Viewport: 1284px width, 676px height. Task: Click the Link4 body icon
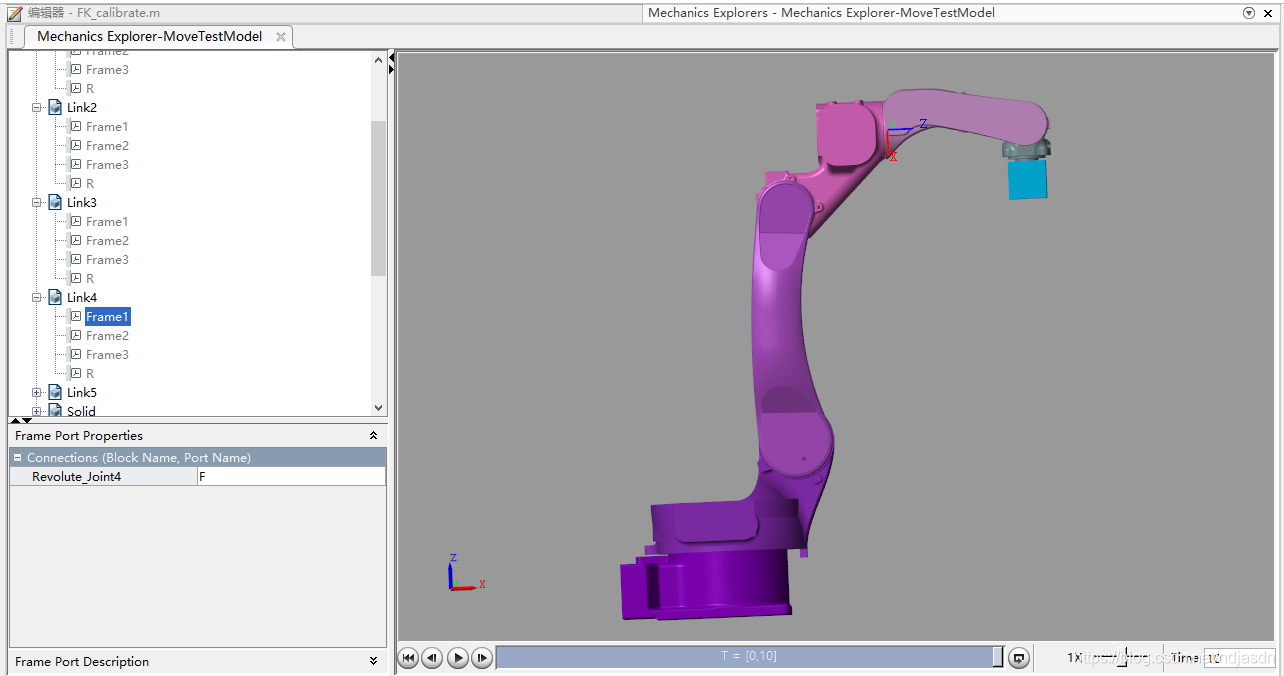[55, 297]
